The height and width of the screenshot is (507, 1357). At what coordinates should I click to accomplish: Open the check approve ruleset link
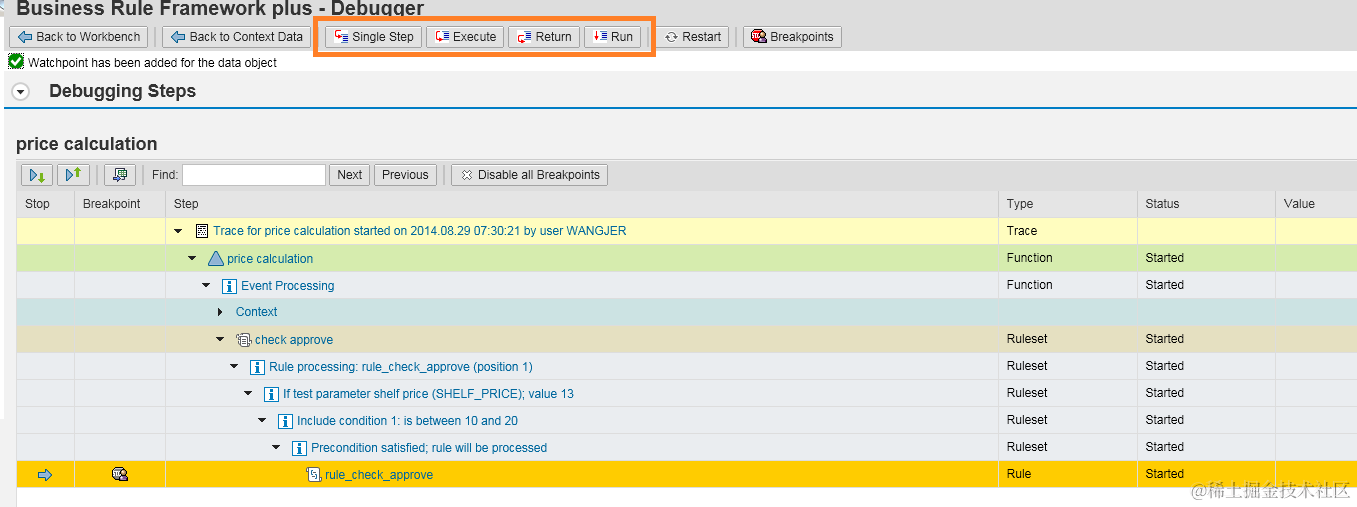click(x=294, y=340)
